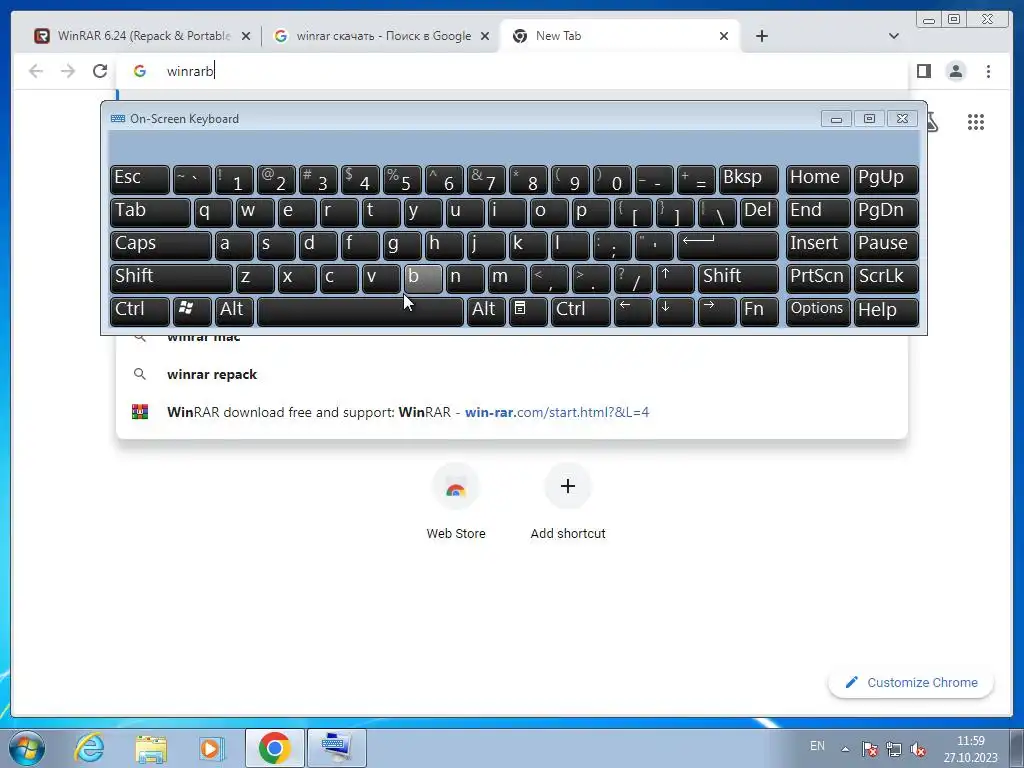Add a new shortcut tile
The width and height of the screenshot is (1024, 768).
[x=568, y=502]
